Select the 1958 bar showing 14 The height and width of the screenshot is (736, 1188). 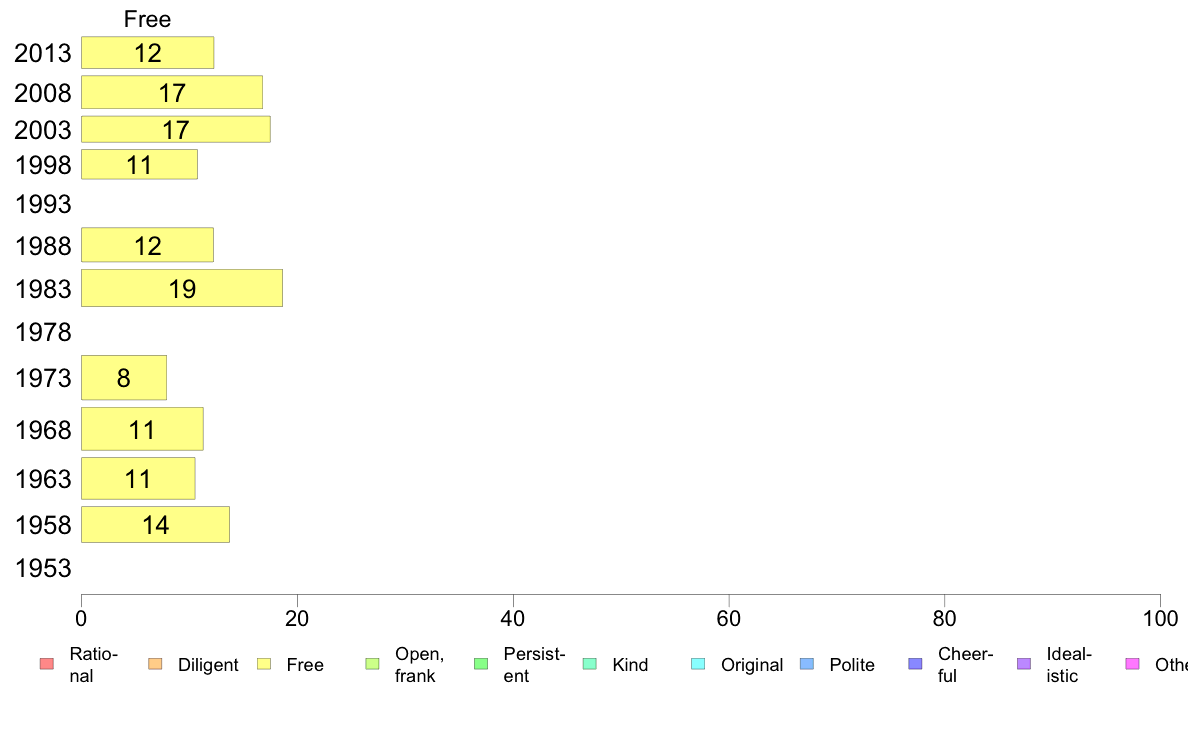pyautogui.click(x=155, y=525)
